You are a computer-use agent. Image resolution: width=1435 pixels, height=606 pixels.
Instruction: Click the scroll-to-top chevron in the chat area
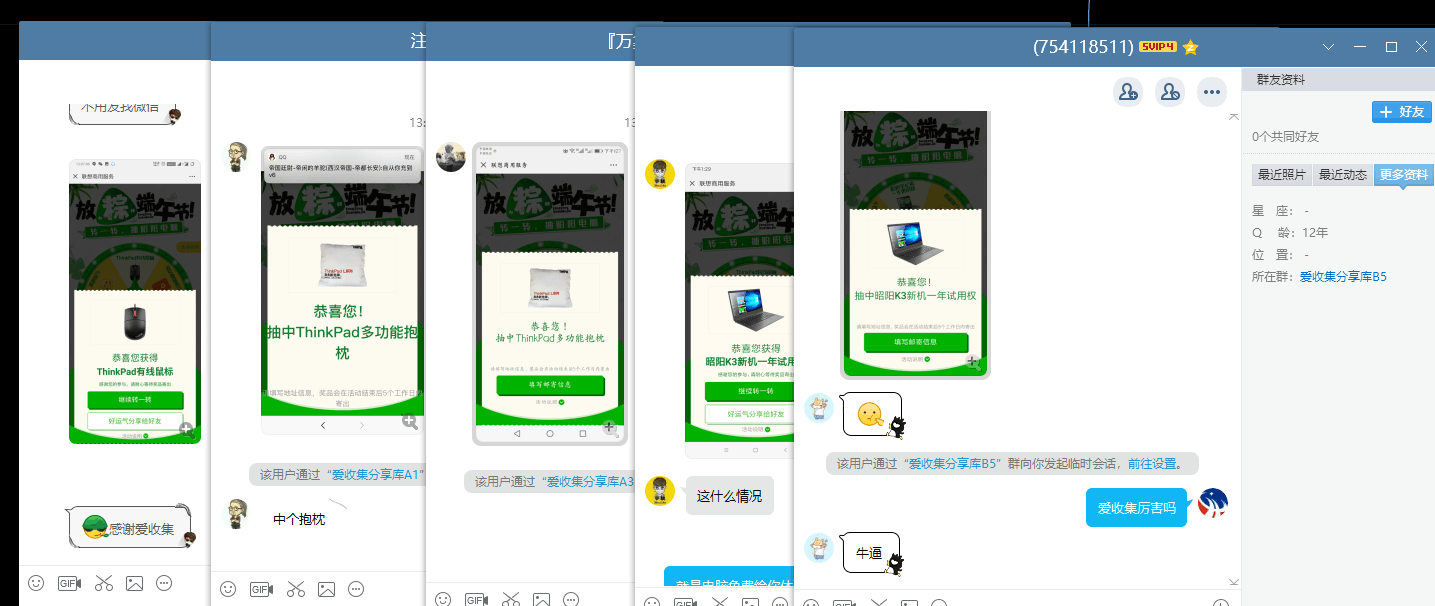(x=1233, y=117)
